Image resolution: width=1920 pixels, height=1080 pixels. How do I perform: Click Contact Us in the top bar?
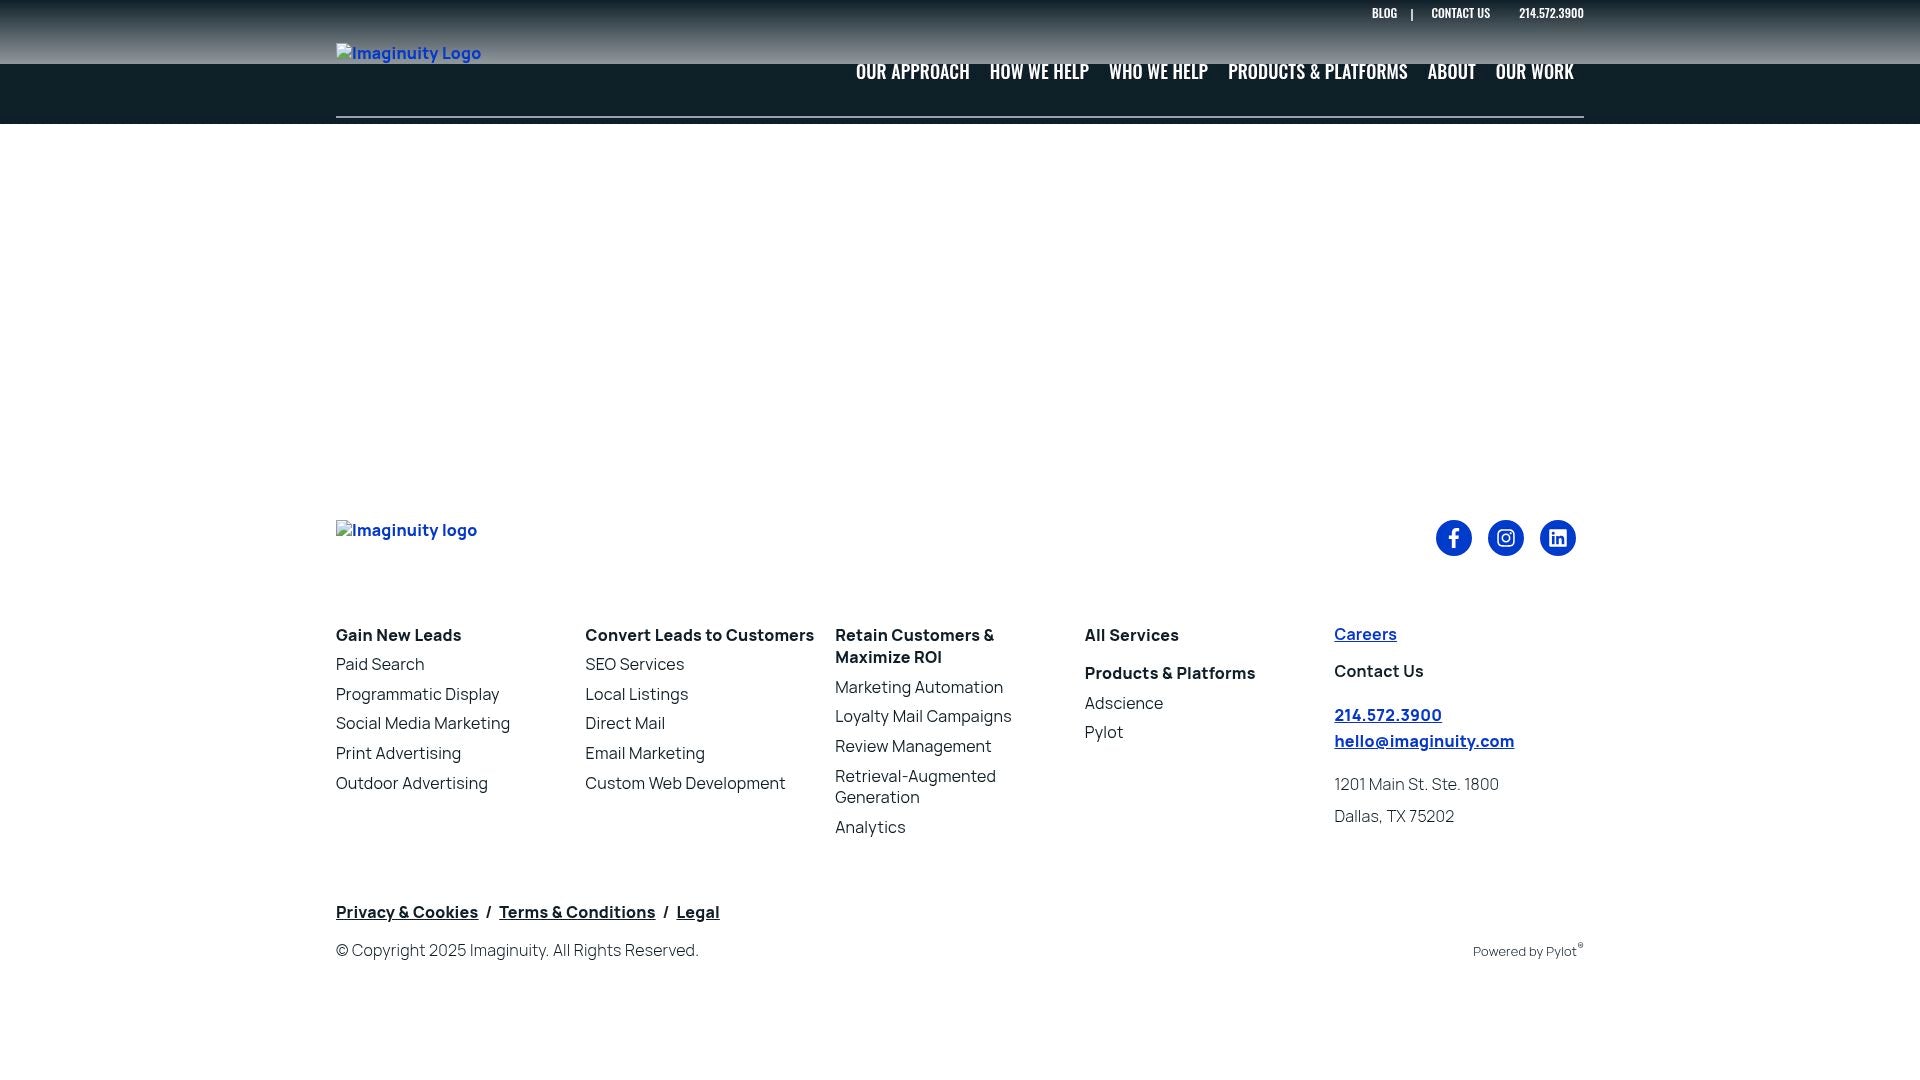pyautogui.click(x=1460, y=13)
